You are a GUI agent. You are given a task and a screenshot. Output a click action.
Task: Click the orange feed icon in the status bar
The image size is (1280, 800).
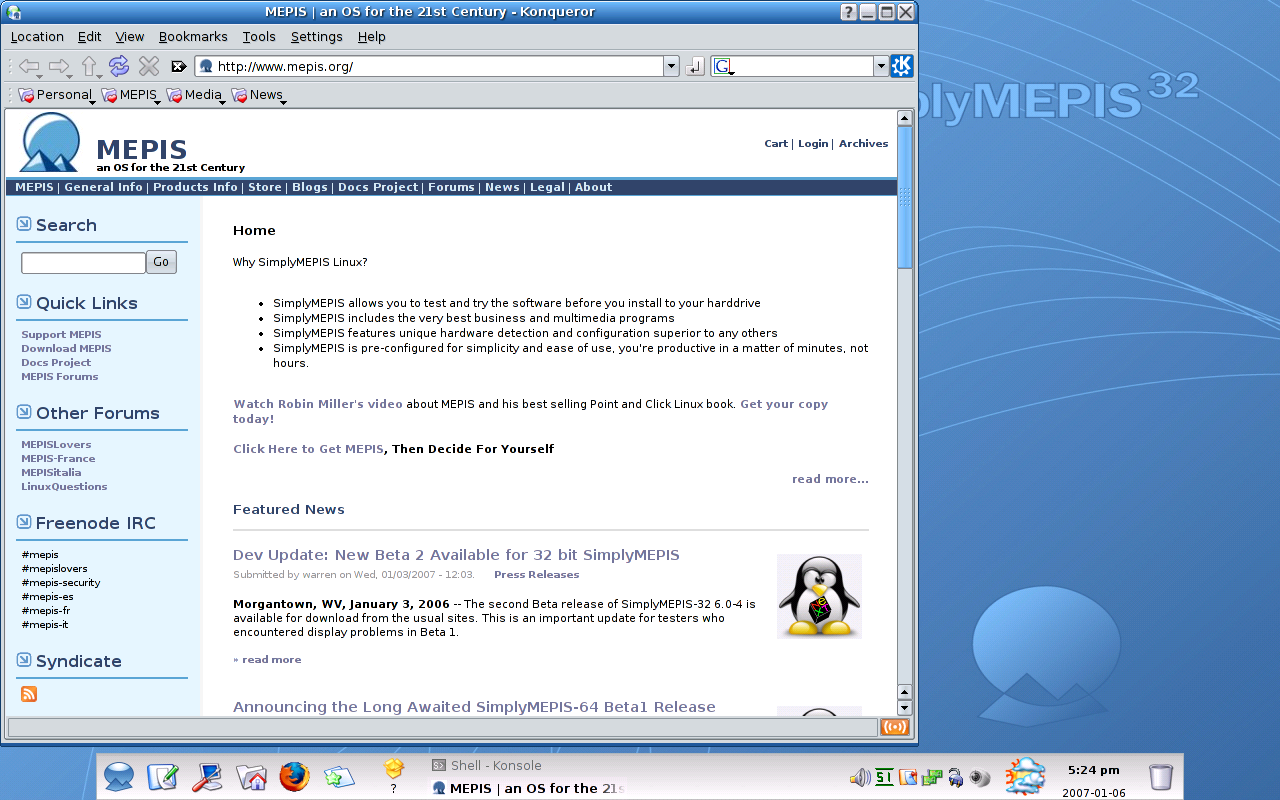coord(895,727)
